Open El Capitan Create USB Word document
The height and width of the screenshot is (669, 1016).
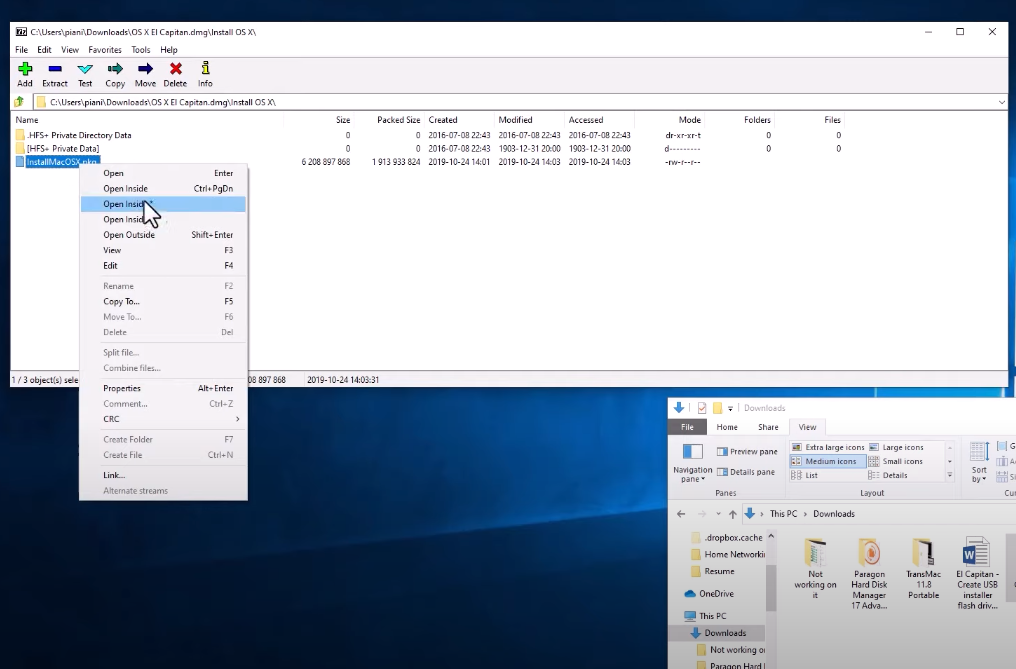977,573
